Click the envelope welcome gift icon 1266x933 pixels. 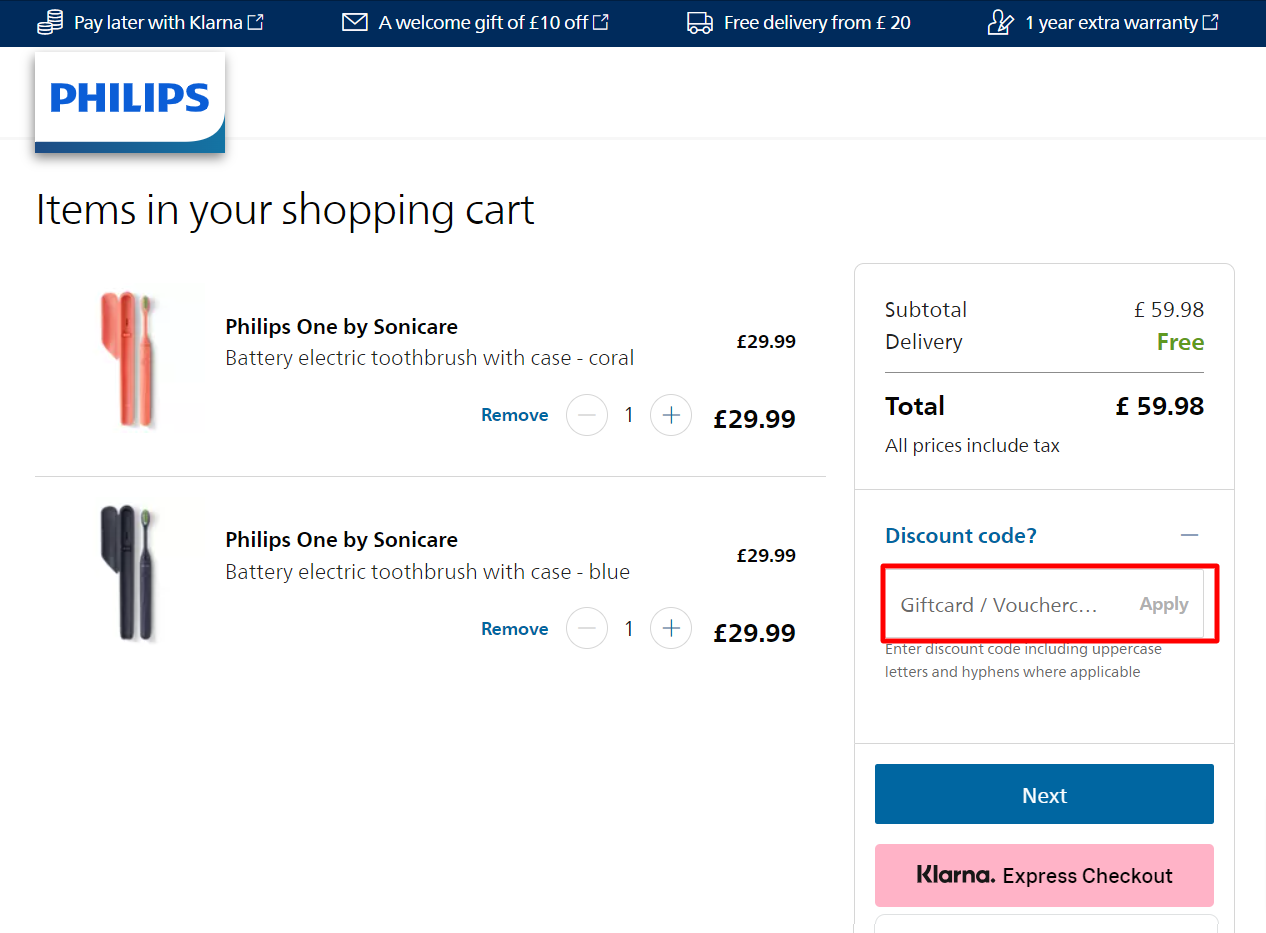click(355, 22)
